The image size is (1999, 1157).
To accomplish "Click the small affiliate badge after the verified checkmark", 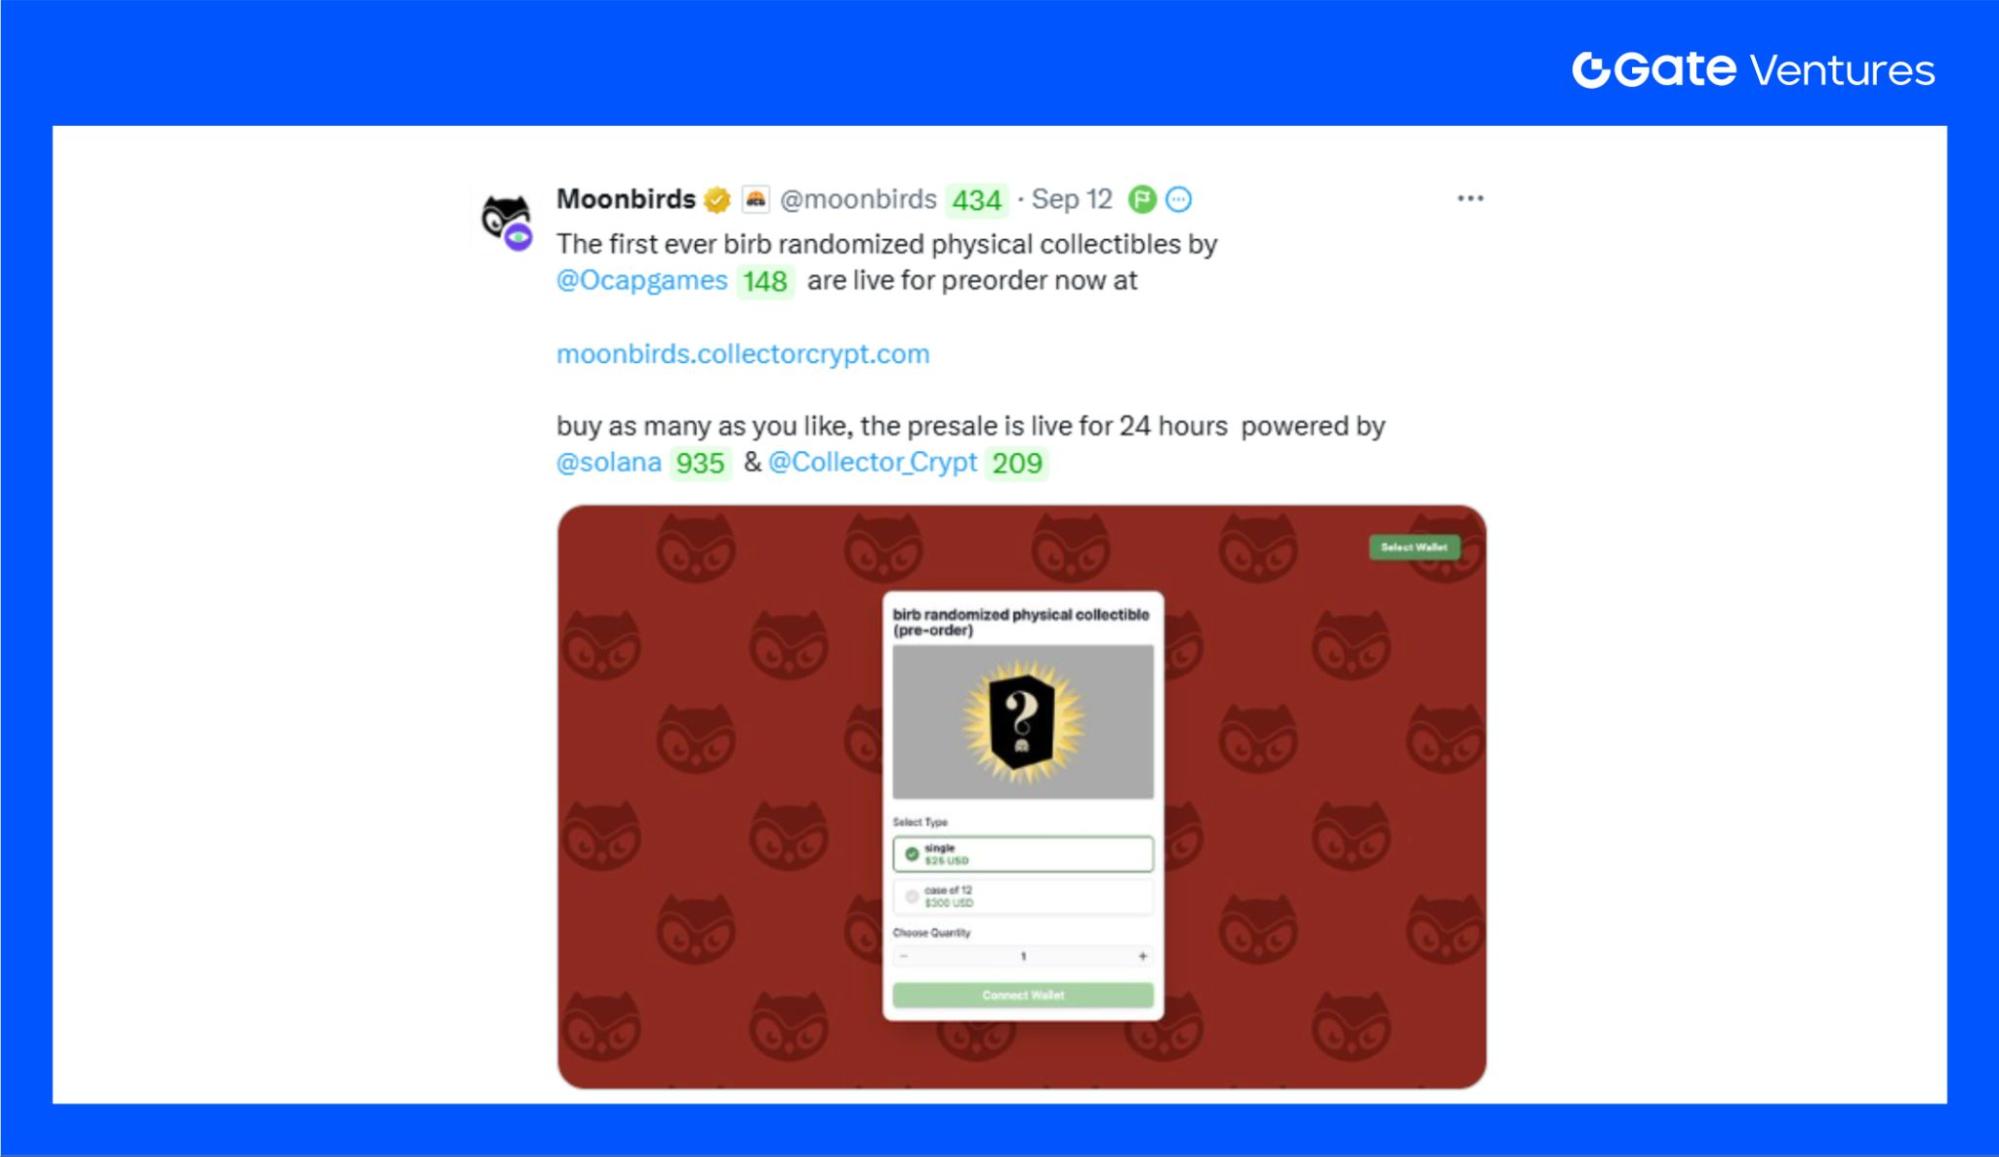I will point(755,199).
